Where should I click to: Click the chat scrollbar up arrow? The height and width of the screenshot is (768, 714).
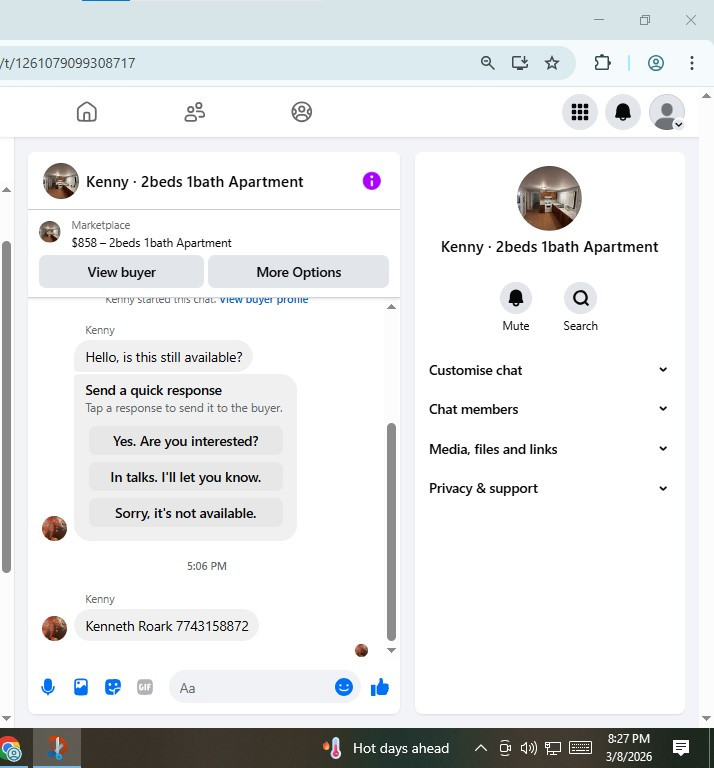click(391, 307)
